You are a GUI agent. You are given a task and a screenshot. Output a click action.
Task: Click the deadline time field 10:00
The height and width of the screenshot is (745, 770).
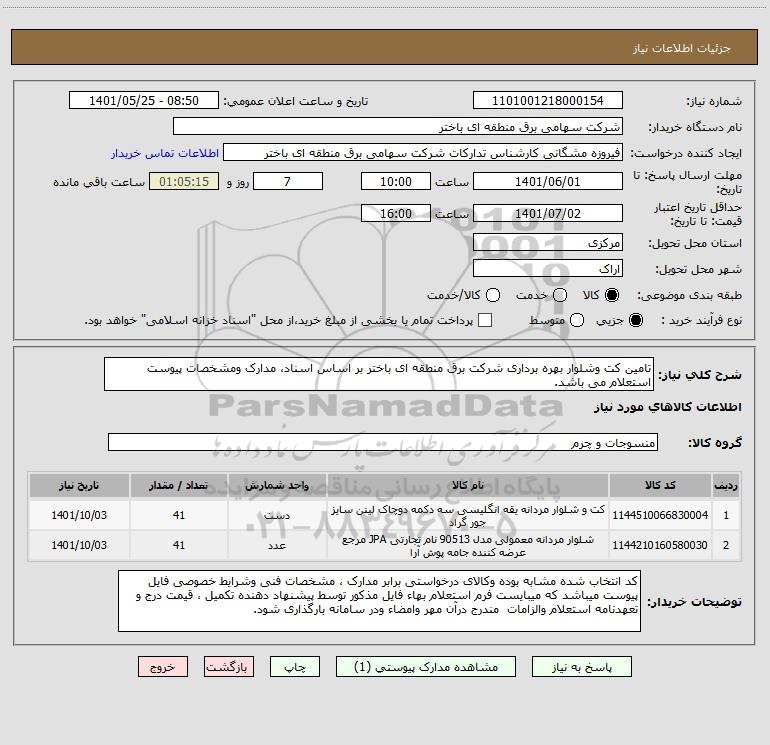click(396, 181)
